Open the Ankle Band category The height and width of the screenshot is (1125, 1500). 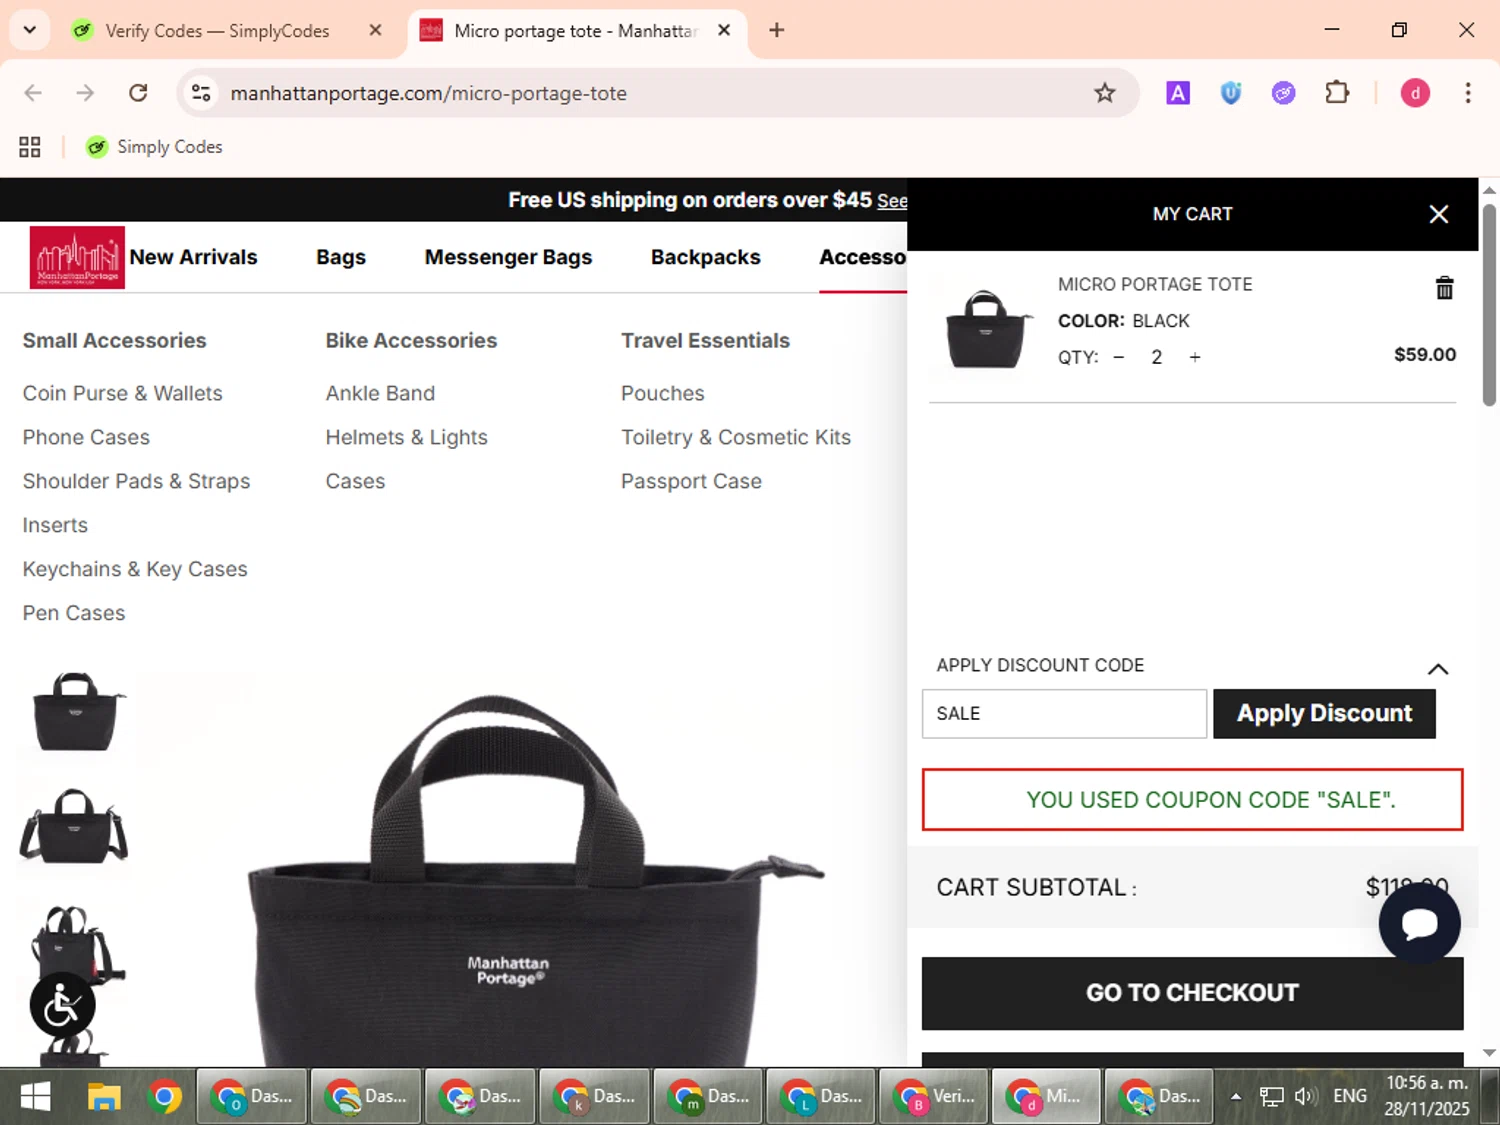click(x=380, y=393)
